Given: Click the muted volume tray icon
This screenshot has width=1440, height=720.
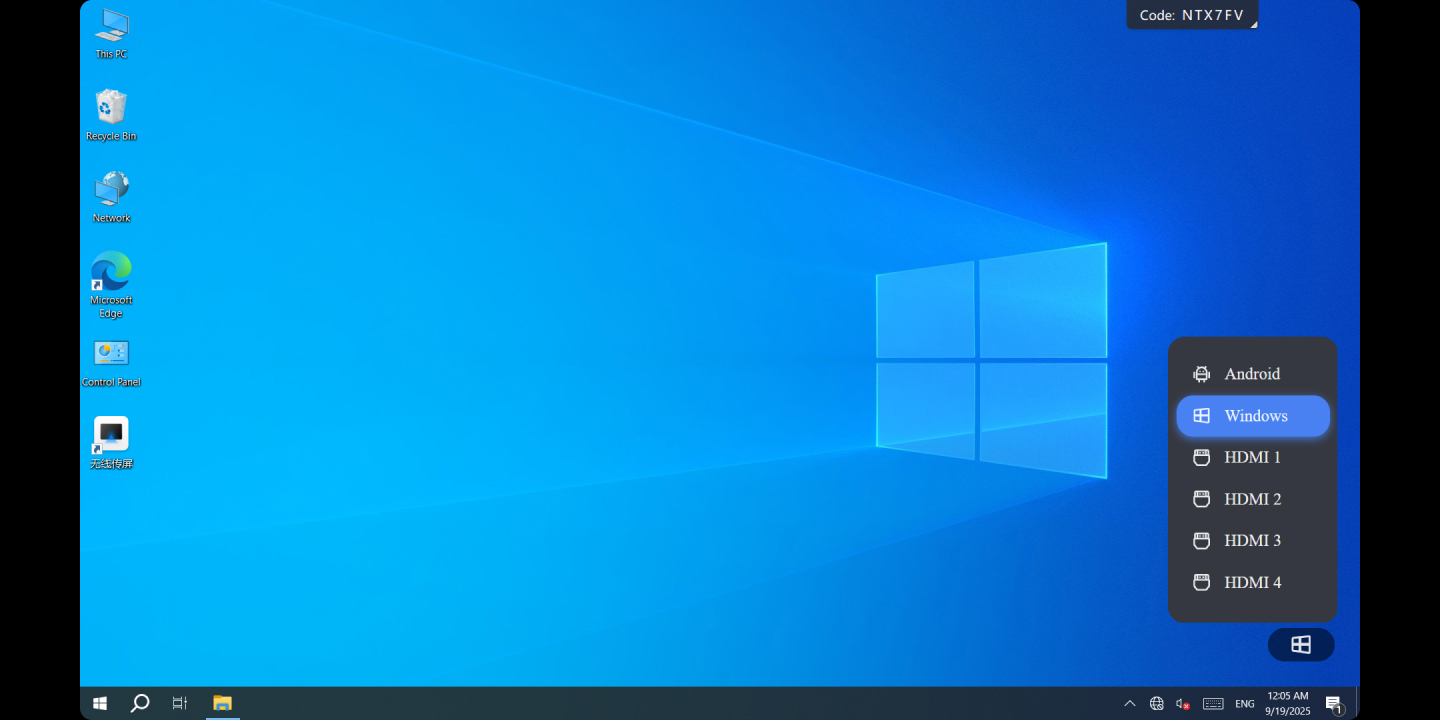Looking at the screenshot, I should pos(1183,703).
